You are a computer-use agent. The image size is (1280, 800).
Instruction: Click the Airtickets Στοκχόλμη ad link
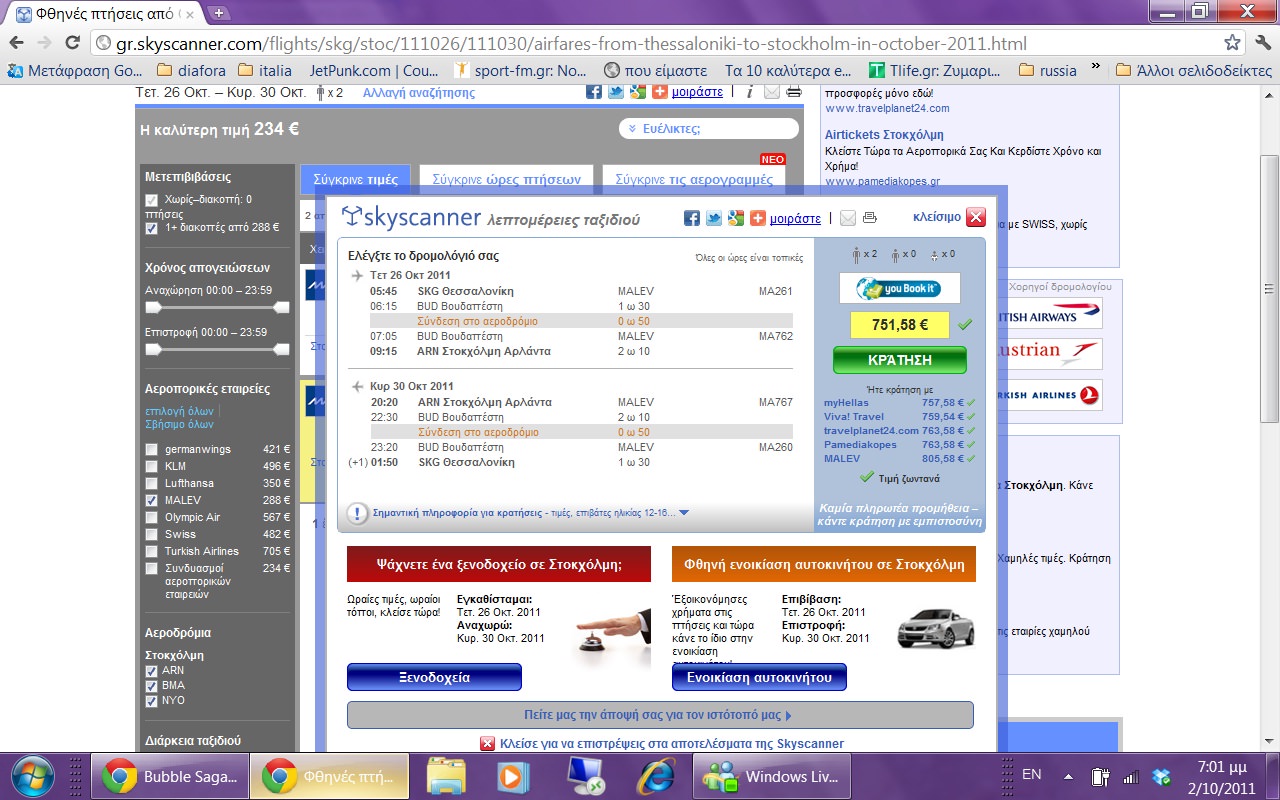point(884,134)
